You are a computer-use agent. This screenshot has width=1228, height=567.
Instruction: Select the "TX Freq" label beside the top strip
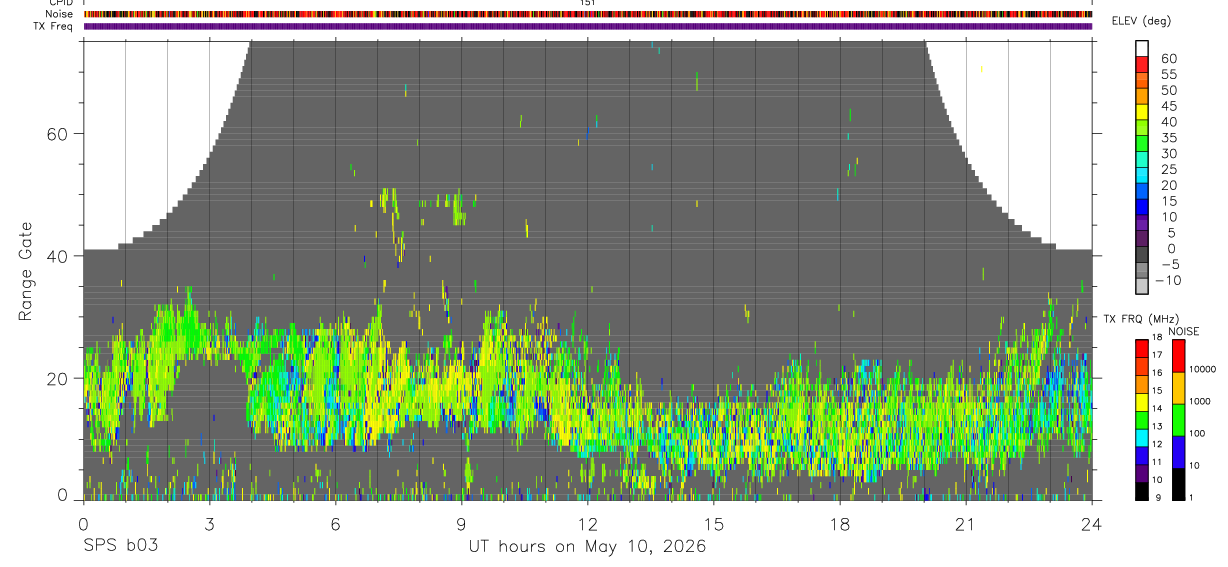point(55,26)
